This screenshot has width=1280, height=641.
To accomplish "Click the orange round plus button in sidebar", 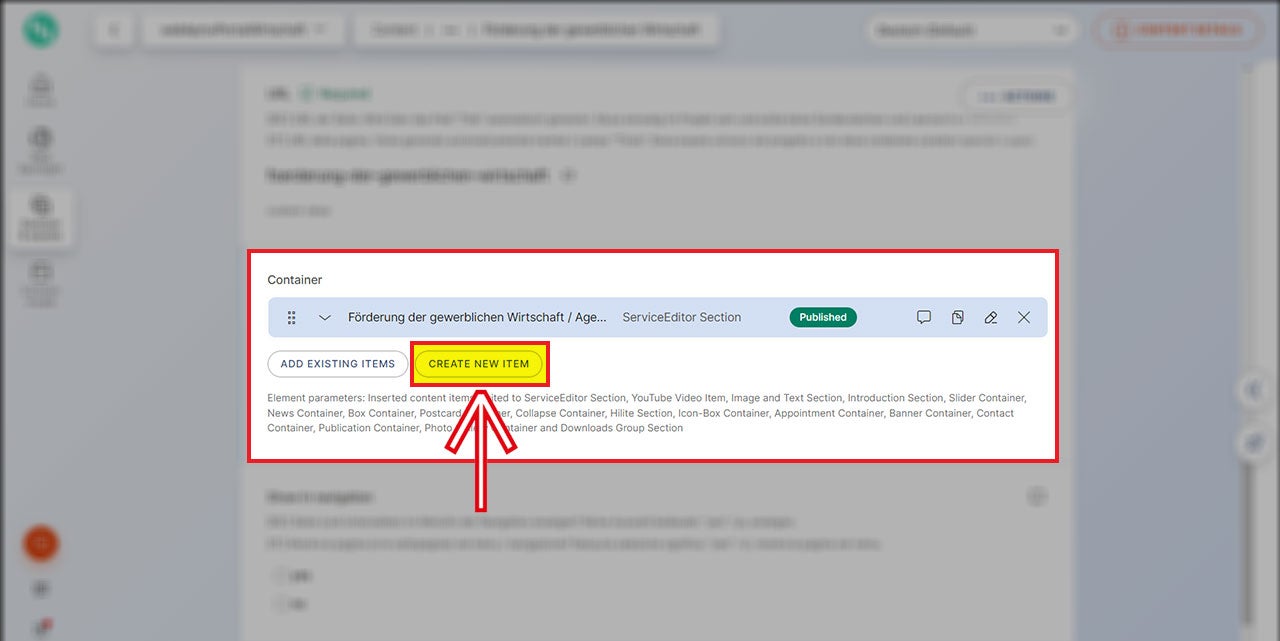I will coord(41,544).
